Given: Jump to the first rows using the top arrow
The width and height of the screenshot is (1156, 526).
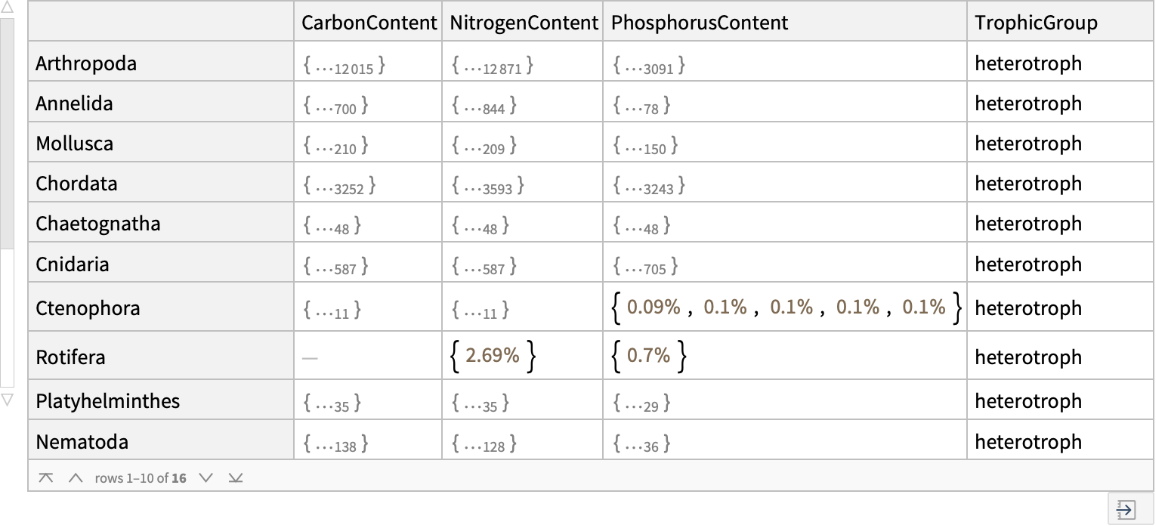Looking at the screenshot, I should tap(46, 477).
